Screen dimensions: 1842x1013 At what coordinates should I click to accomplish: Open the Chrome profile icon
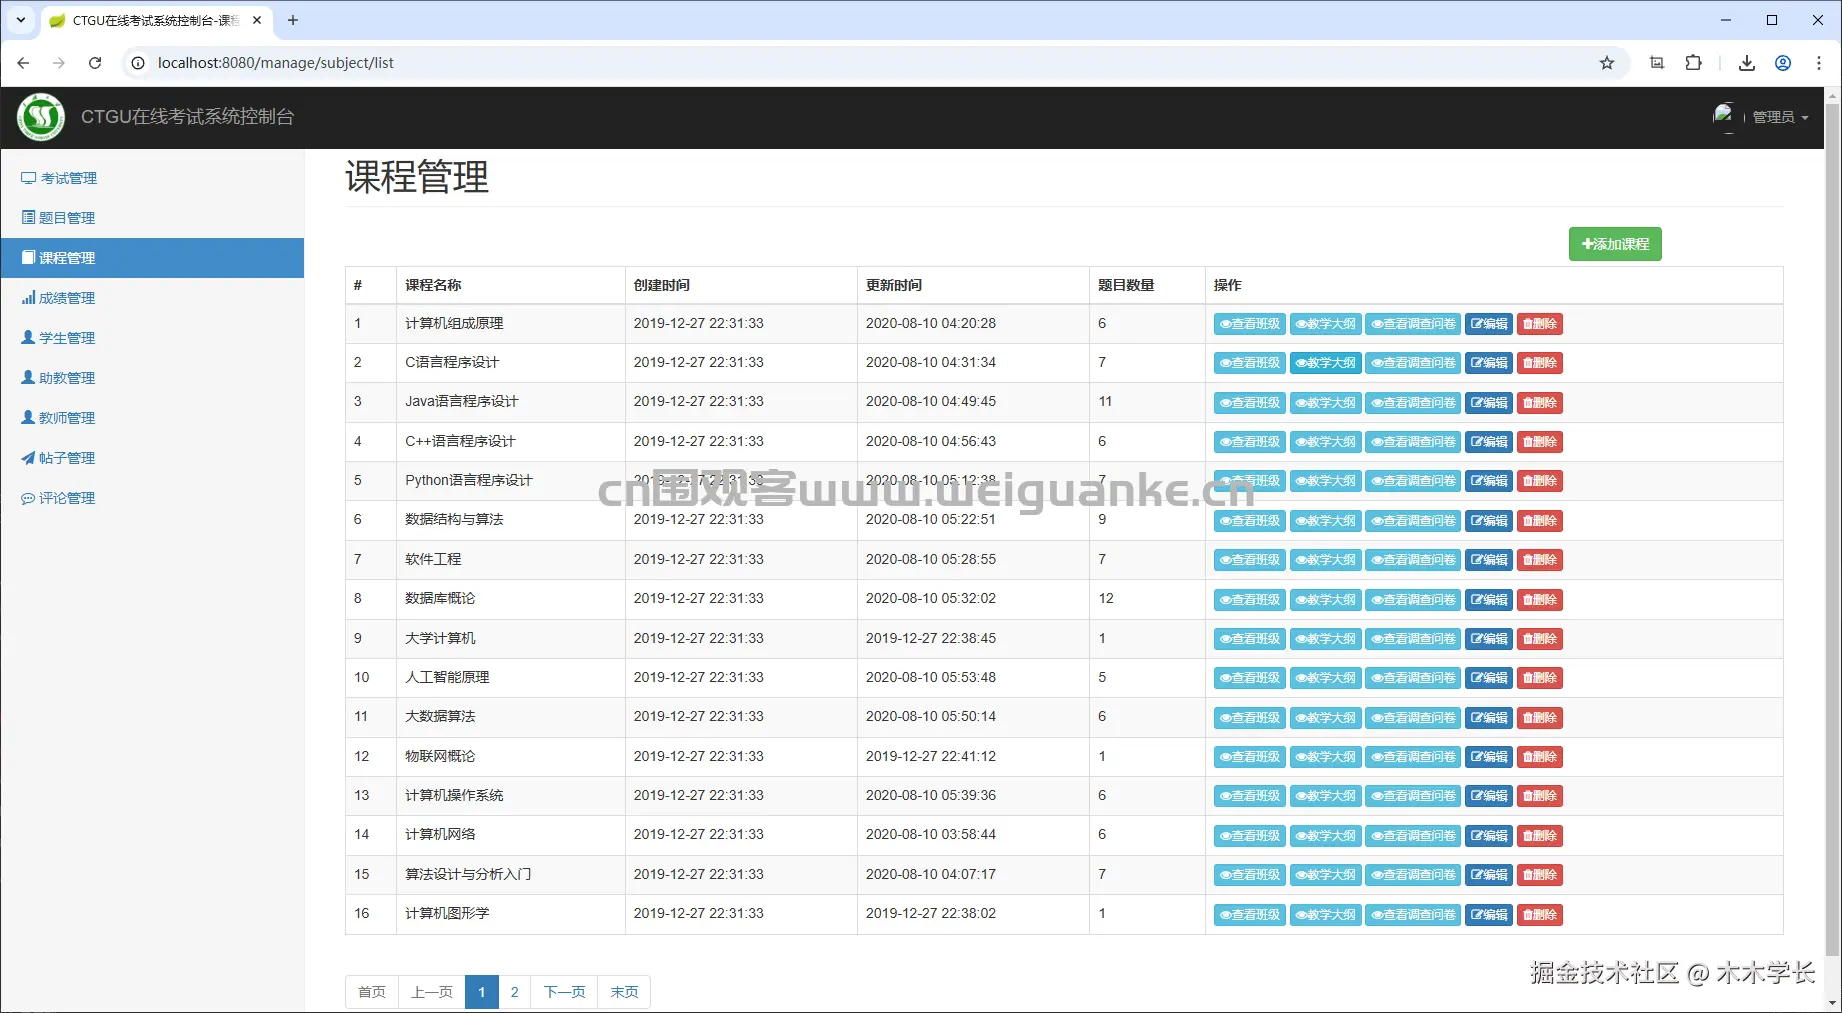tap(1783, 63)
